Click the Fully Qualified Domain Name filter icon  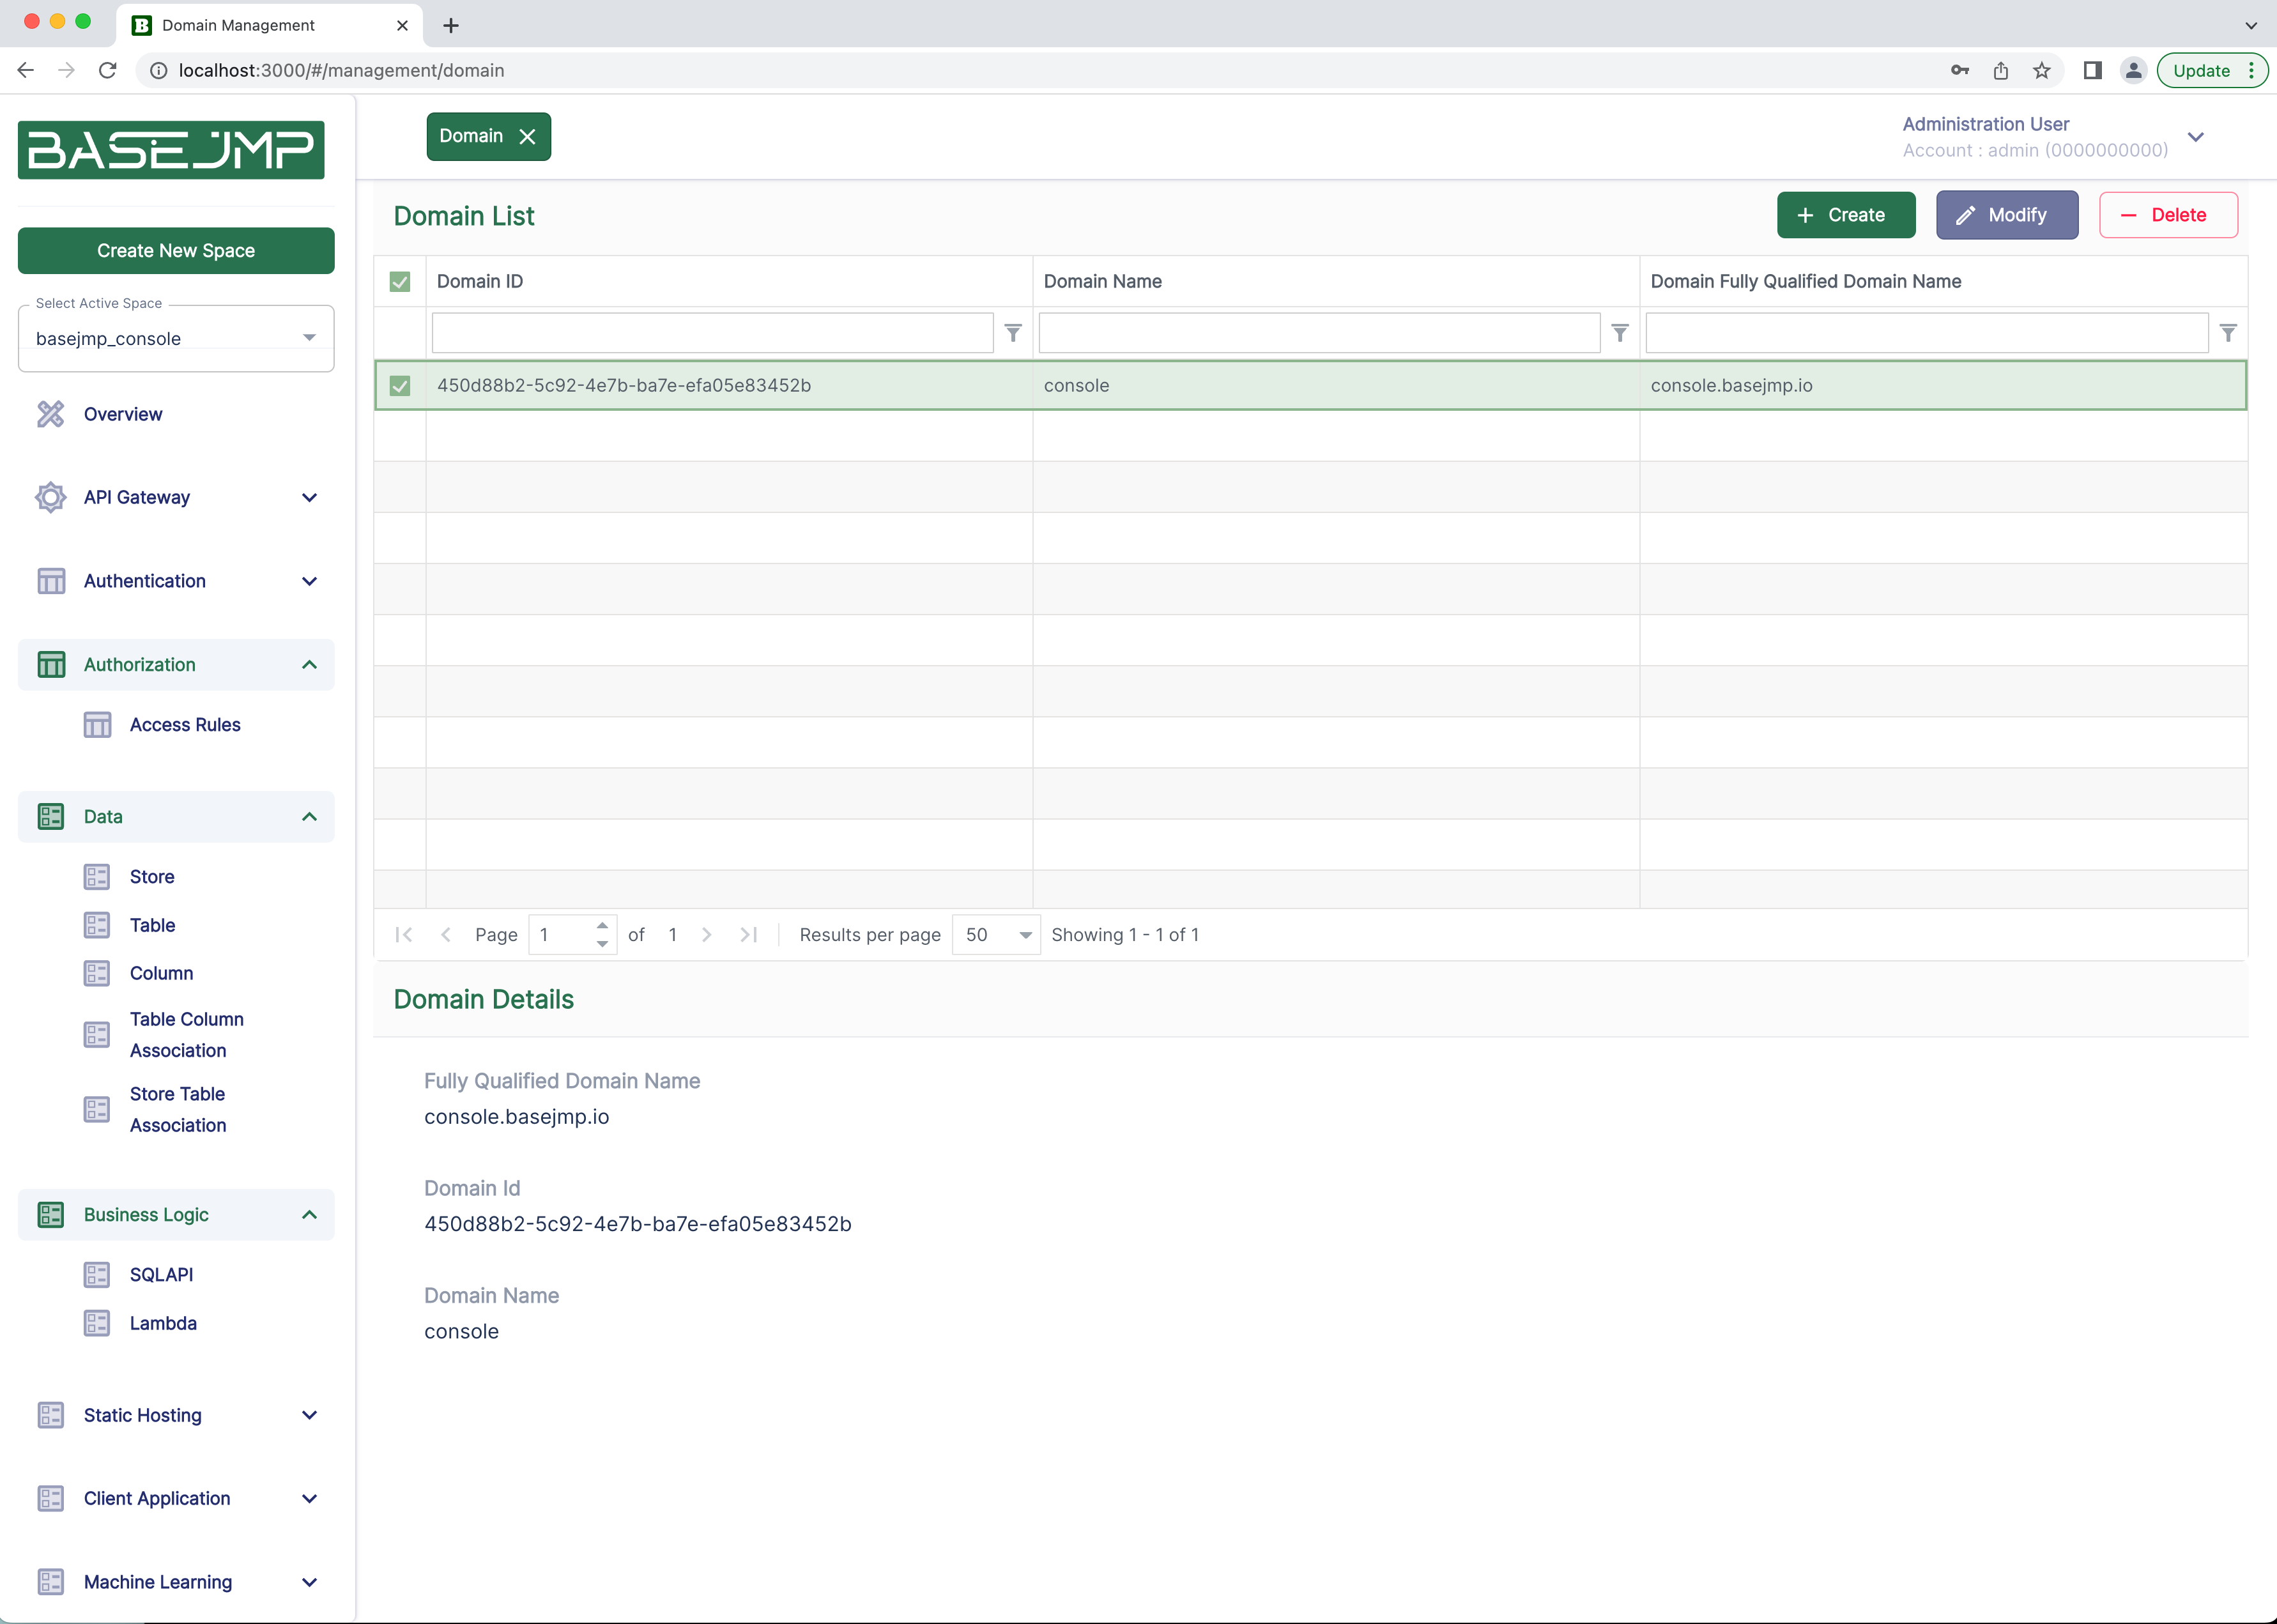tap(2228, 333)
